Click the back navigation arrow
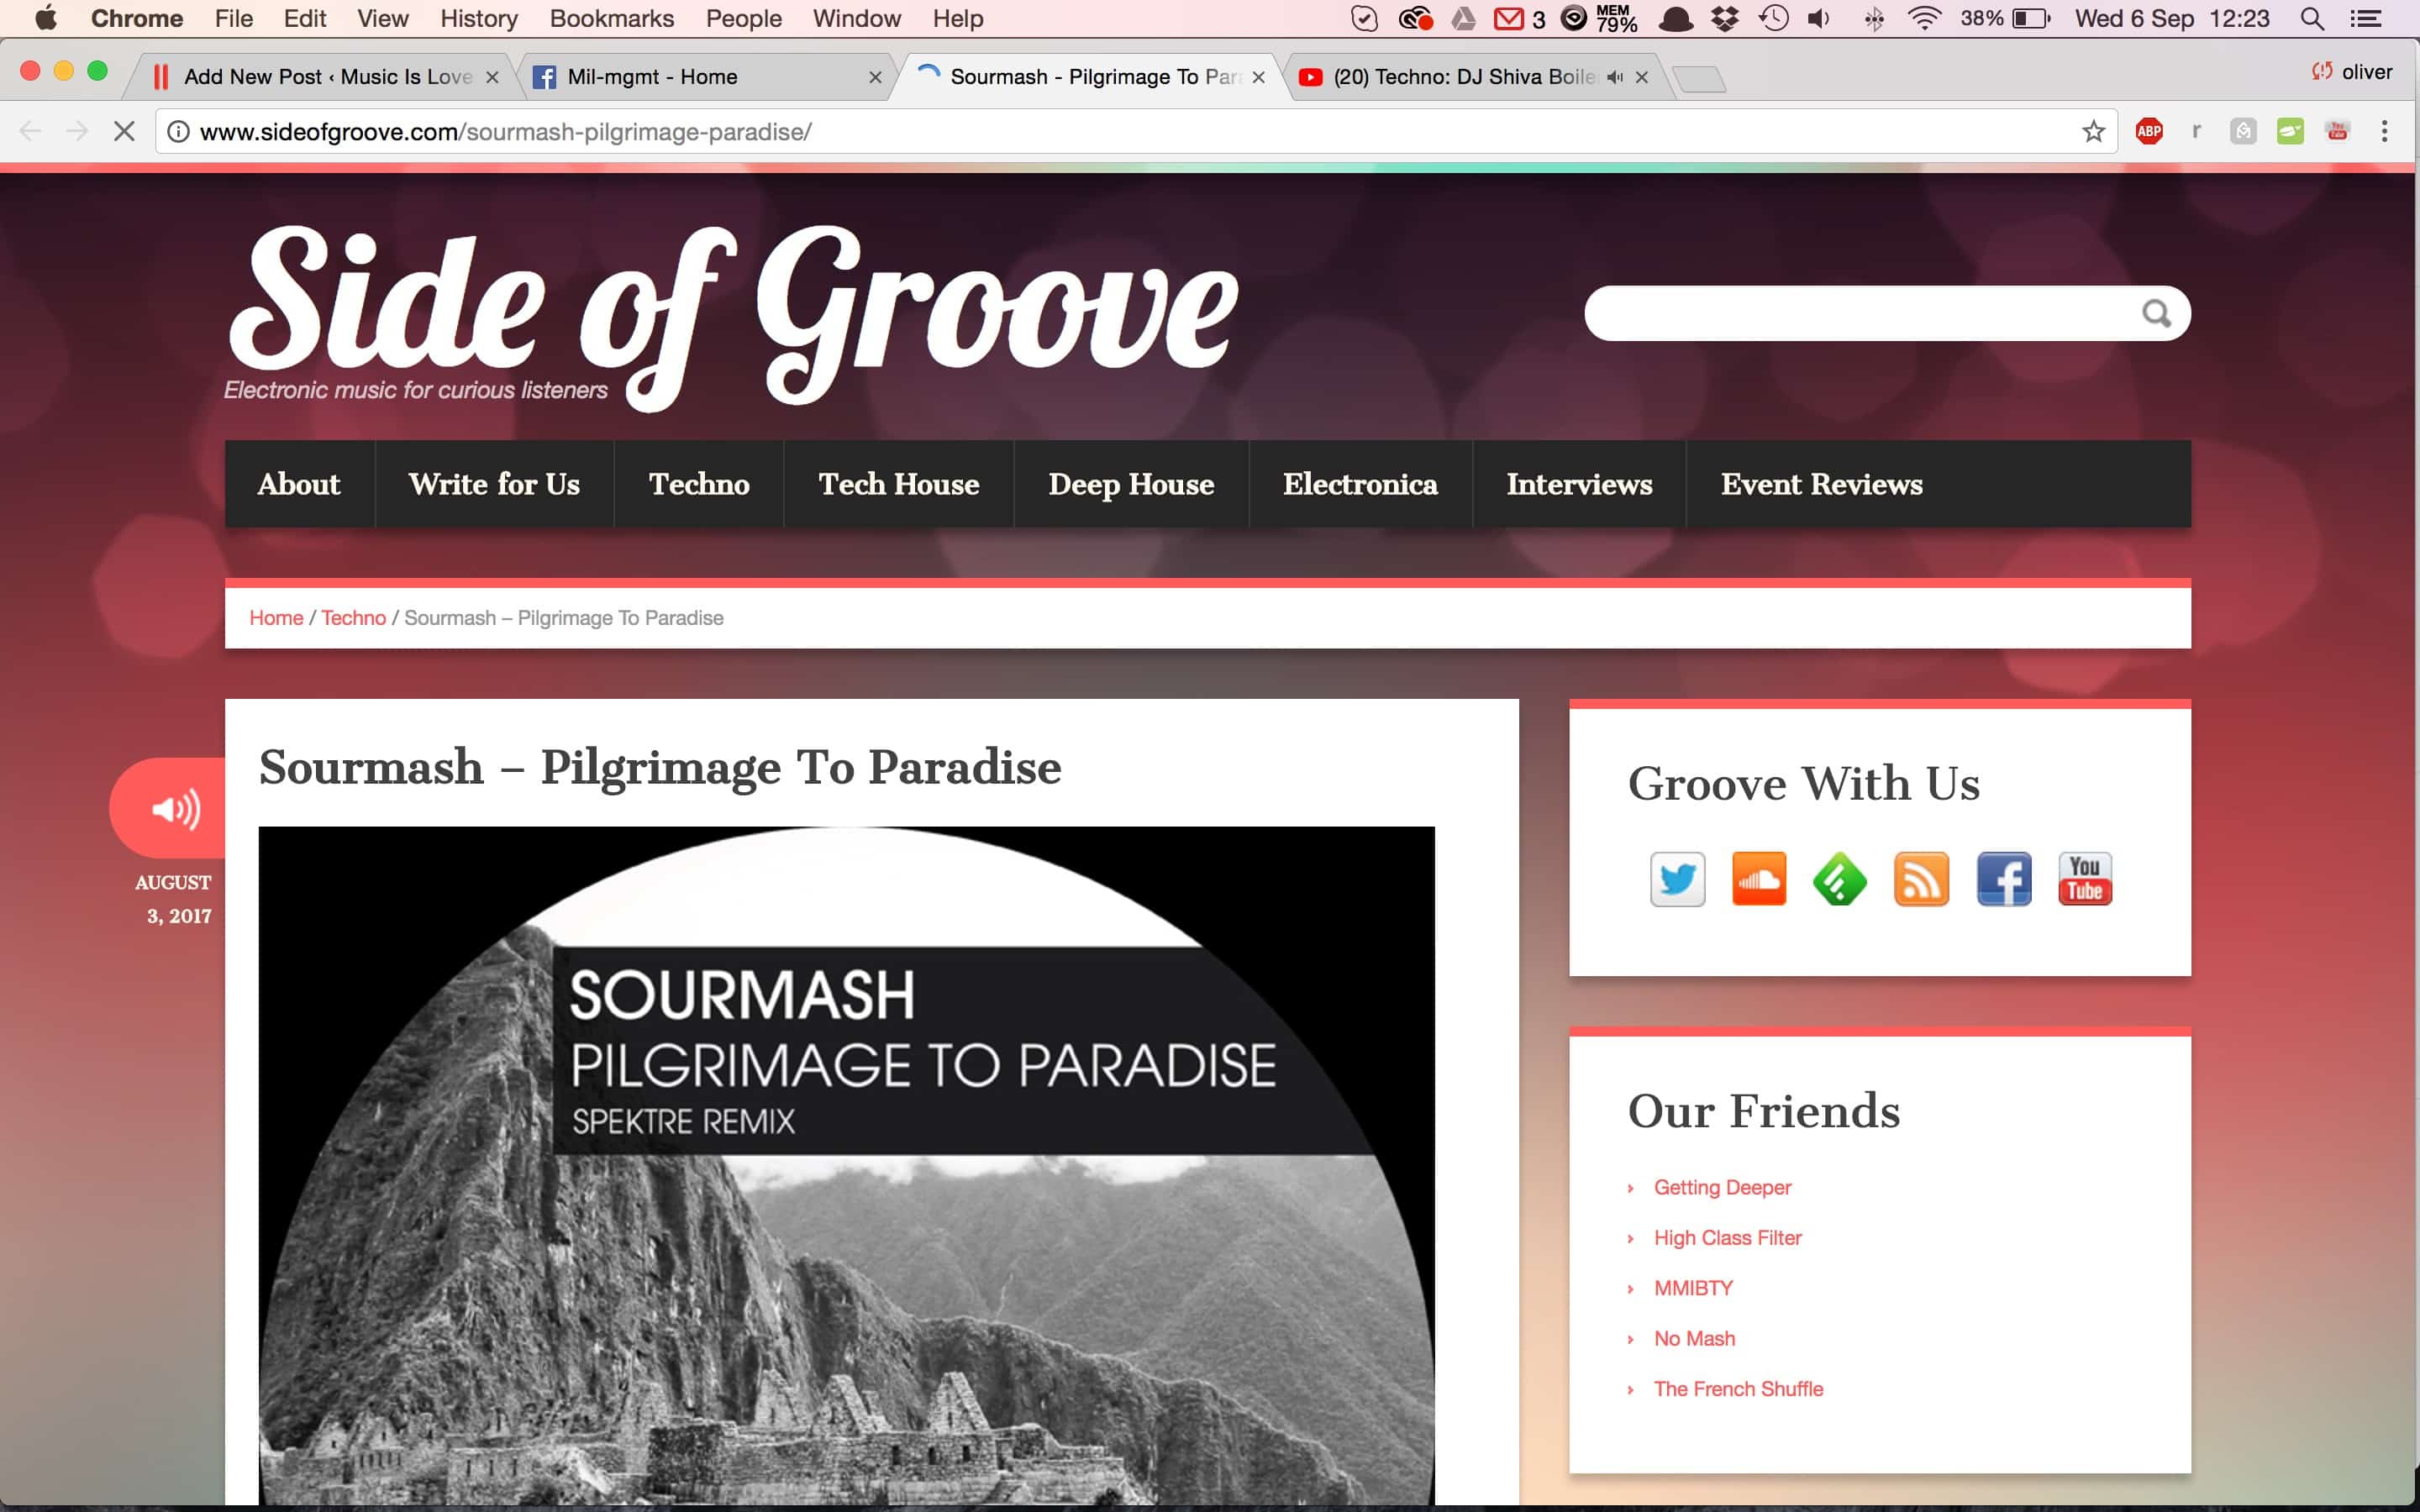Viewport: 2420px width, 1512px height. [30, 131]
